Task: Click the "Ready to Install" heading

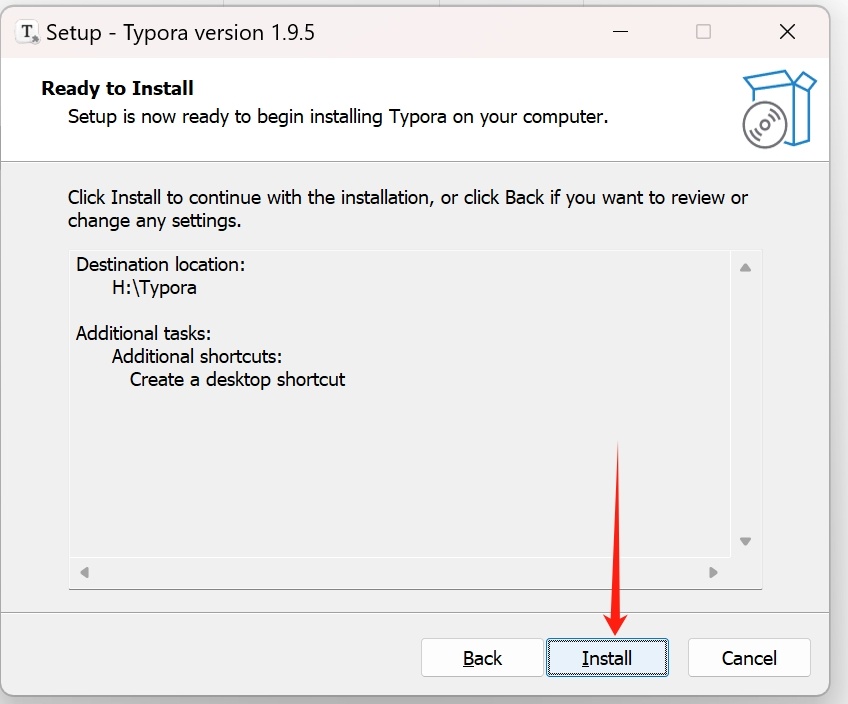Action: click(x=117, y=88)
